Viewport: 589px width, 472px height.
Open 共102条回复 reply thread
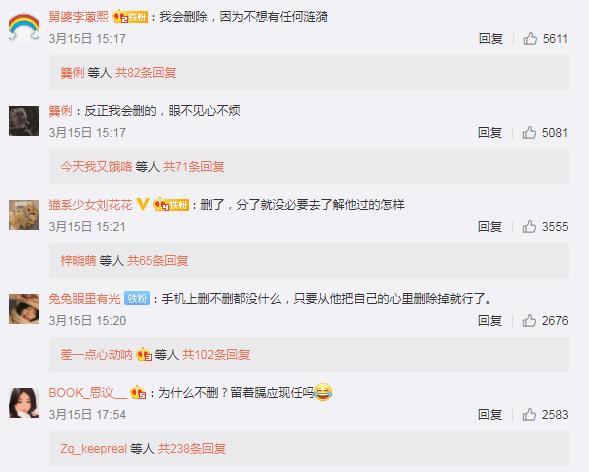tap(216, 354)
